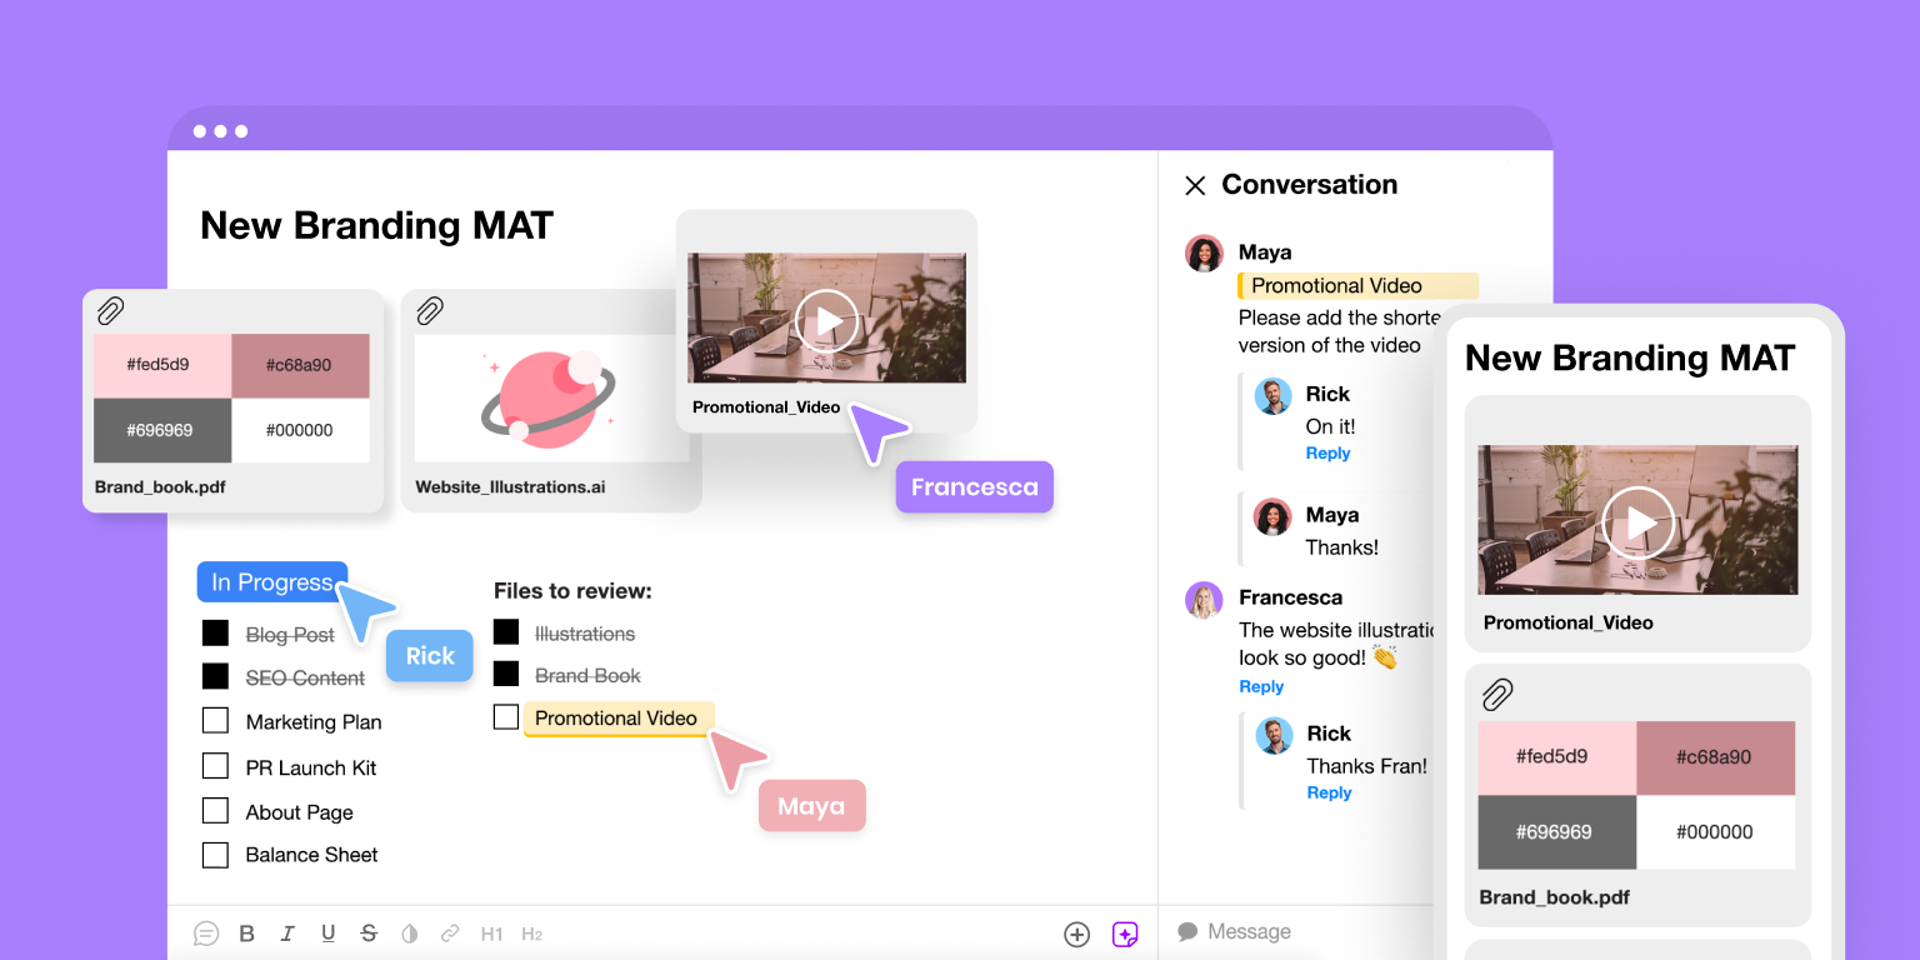This screenshot has height=960, width=1920.
Task: Tick the PR Launch Kit checkbox
Action: click(x=215, y=767)
